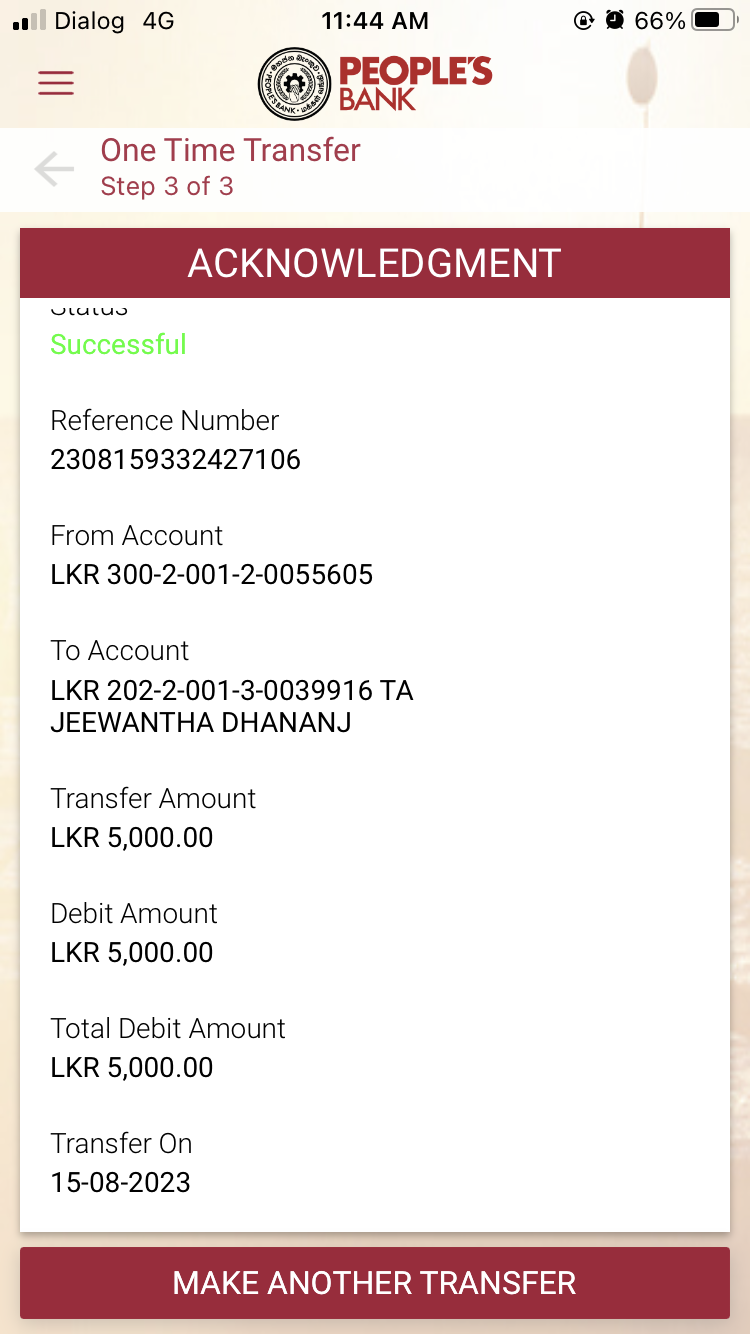Screen dimensions: 750x1334
Task: Tap the rotation lock status icon
Action: pyautogui.click(x=584, y=20)
